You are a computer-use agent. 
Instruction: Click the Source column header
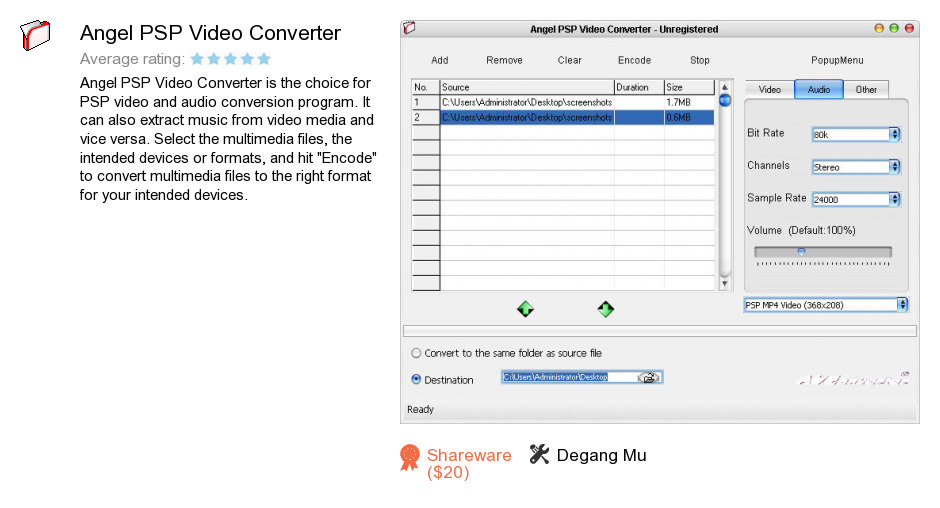[x=527, y=87]
